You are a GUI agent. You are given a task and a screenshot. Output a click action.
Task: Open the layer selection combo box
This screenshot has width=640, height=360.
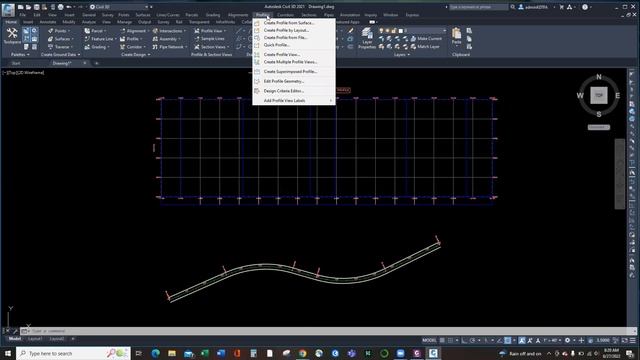click(x=412, y=31)
